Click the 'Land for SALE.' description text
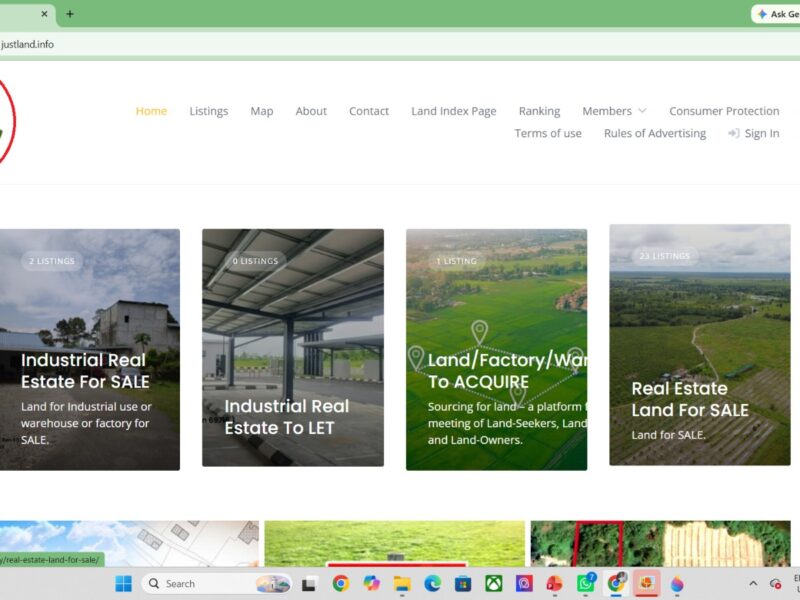Image resolution: width=800 pixels, height=600 pixels. (x=668, y=435)
